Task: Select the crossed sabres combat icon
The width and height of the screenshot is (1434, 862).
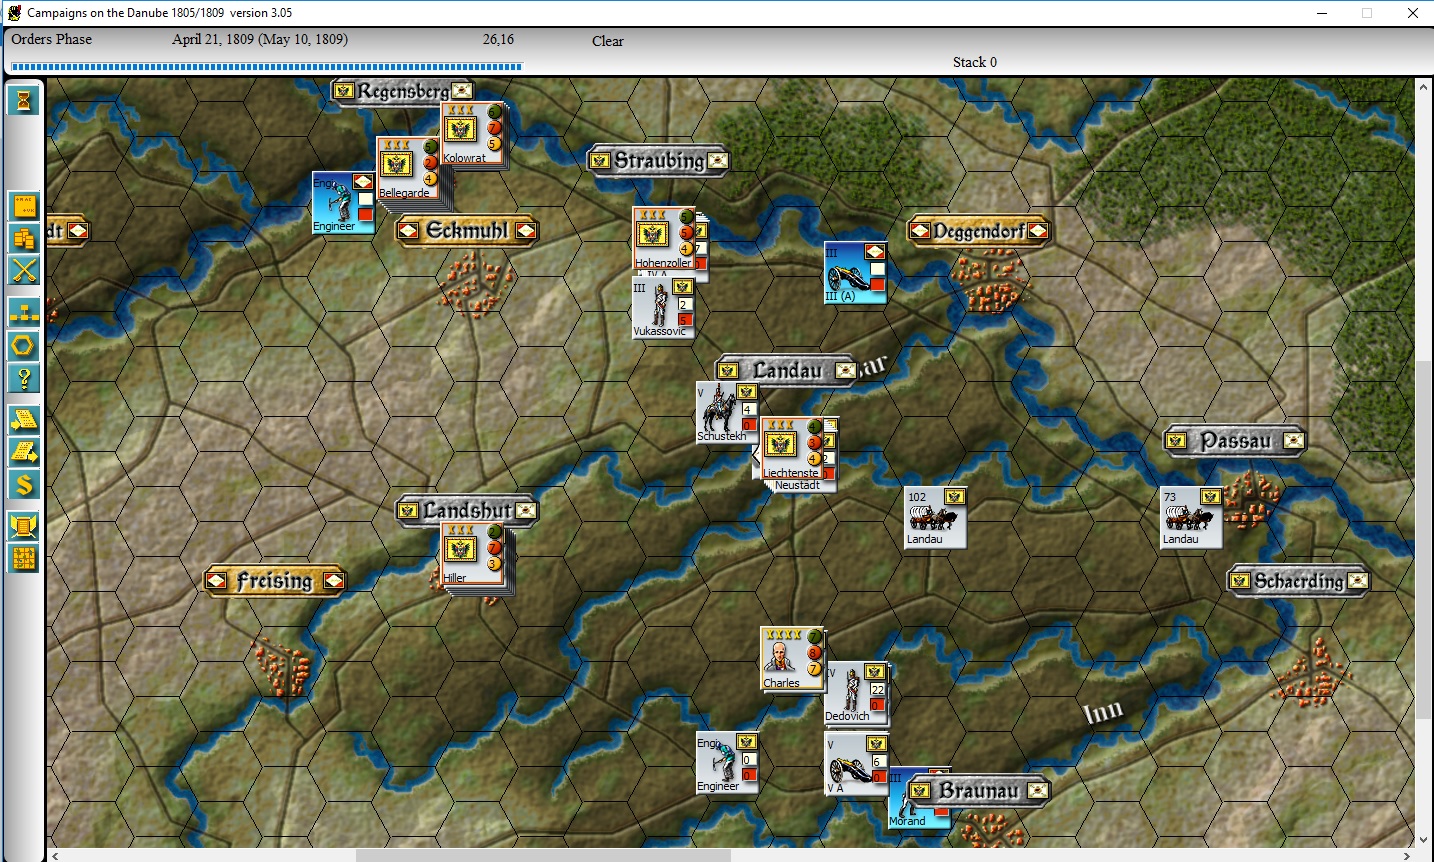Action: click(24, 270)
